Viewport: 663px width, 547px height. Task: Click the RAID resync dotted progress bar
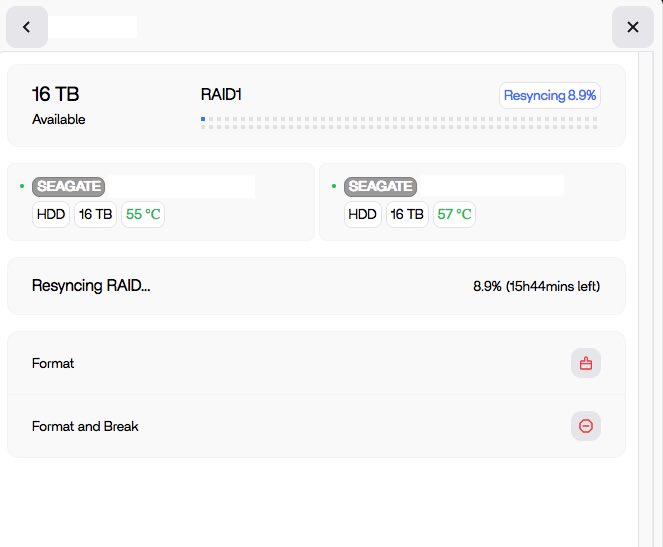tap(399, 123)
